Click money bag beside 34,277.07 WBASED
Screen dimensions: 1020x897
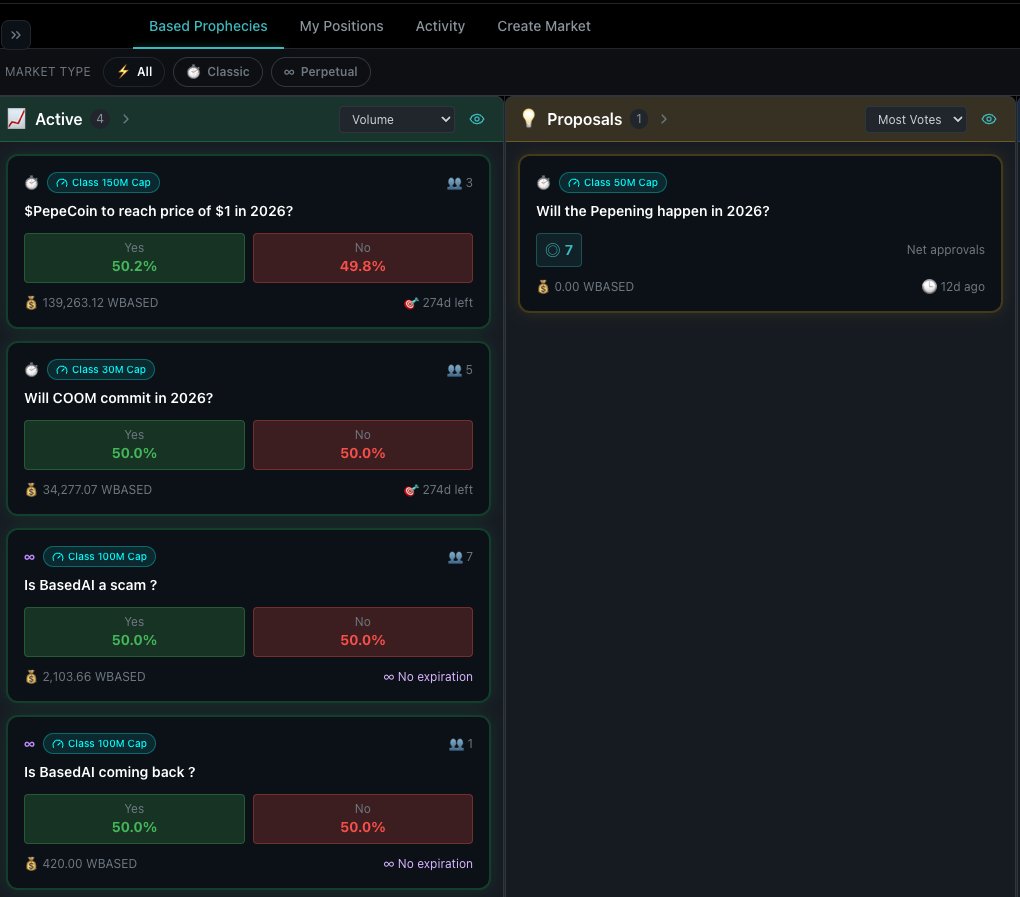(31, 490)
